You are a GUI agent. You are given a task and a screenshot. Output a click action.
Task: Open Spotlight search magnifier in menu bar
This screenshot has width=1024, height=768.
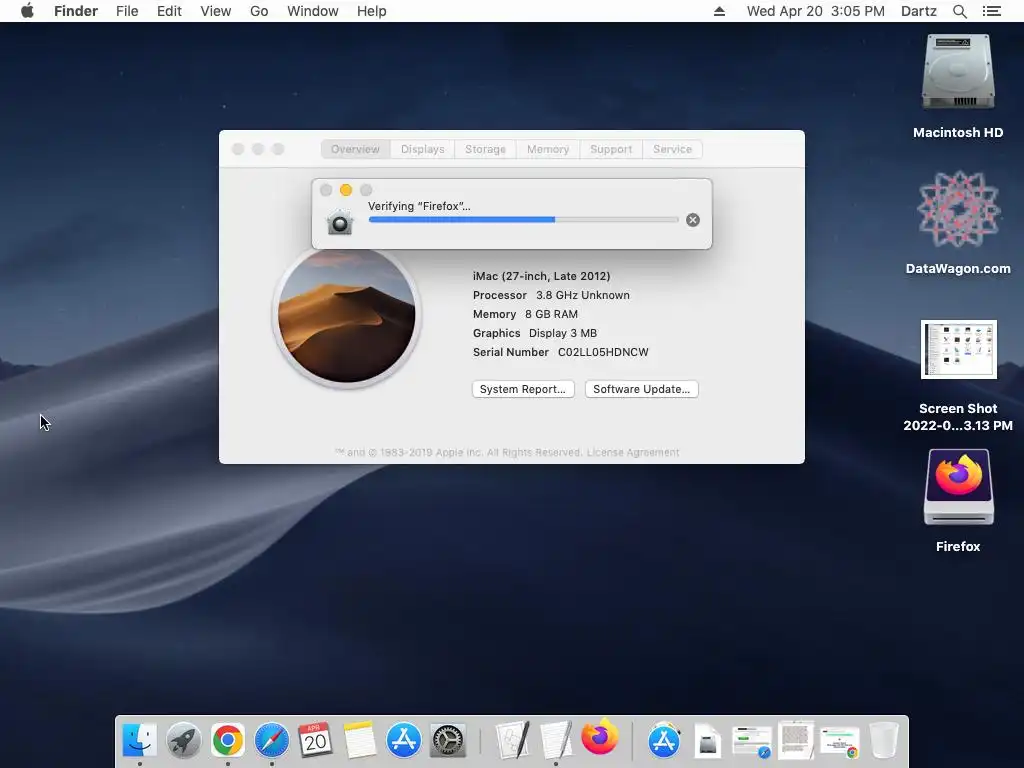[959, 11]
